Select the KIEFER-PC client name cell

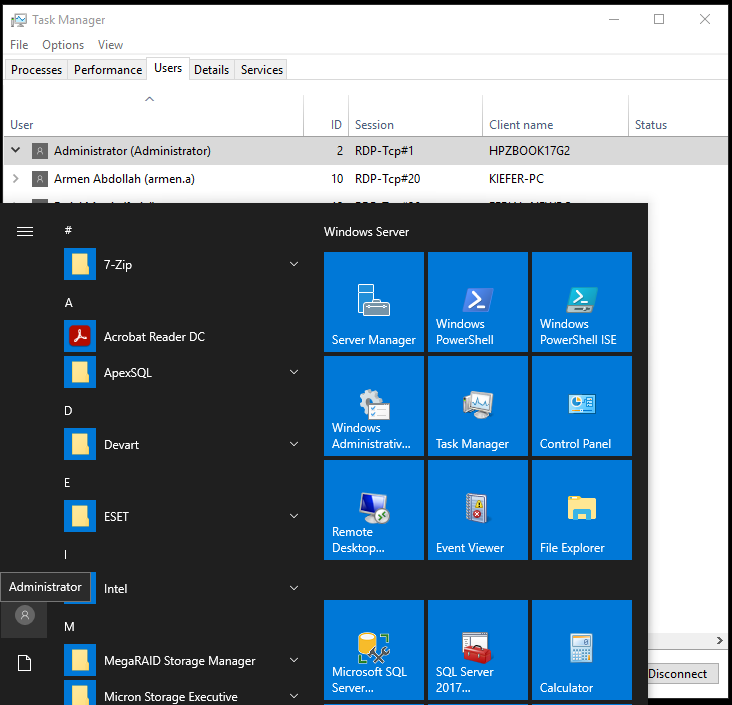tap(516, 179)
